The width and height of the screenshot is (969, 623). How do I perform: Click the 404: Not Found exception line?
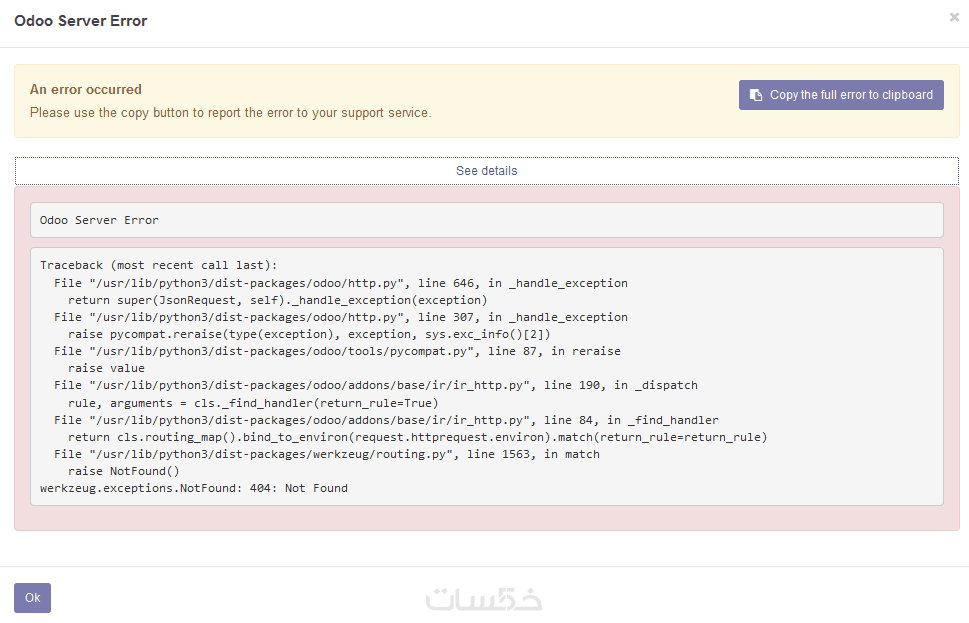[x=194, y=488]
